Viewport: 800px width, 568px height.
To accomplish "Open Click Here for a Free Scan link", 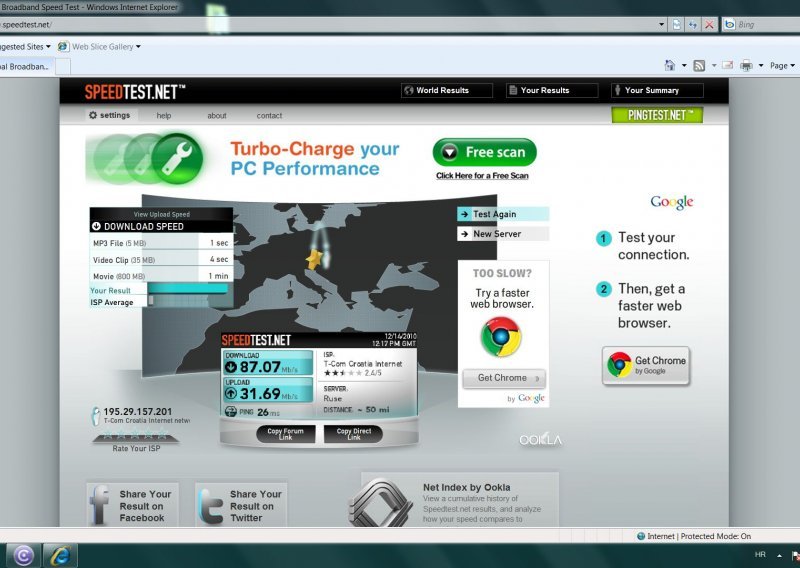I will 482,176.
